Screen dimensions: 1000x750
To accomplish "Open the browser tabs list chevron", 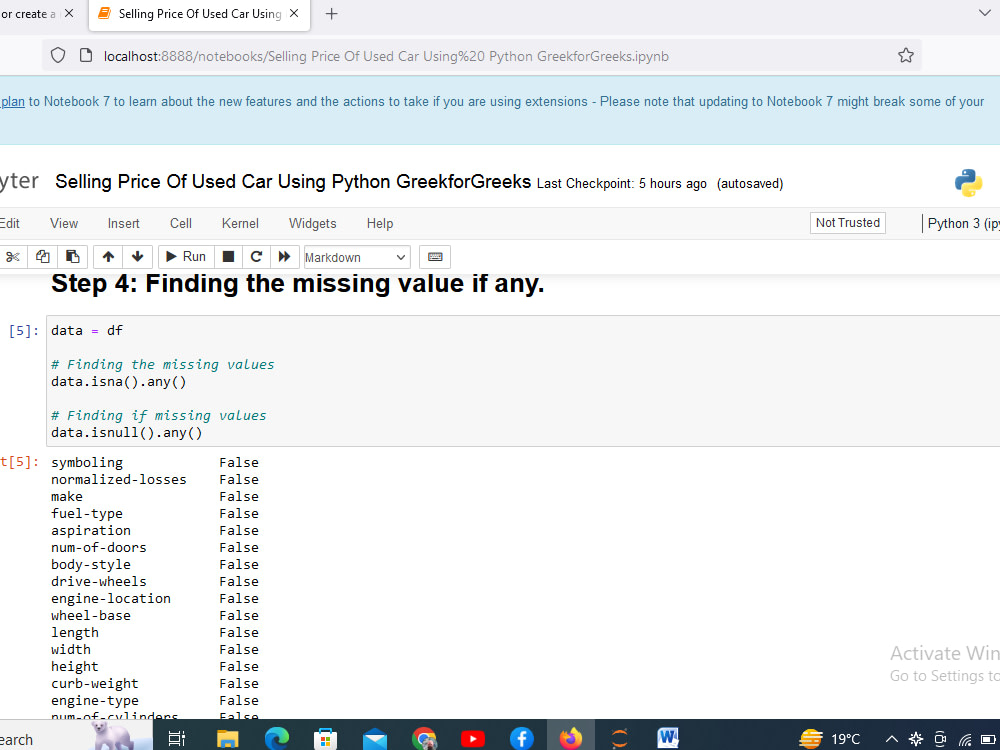I will 985,13.
